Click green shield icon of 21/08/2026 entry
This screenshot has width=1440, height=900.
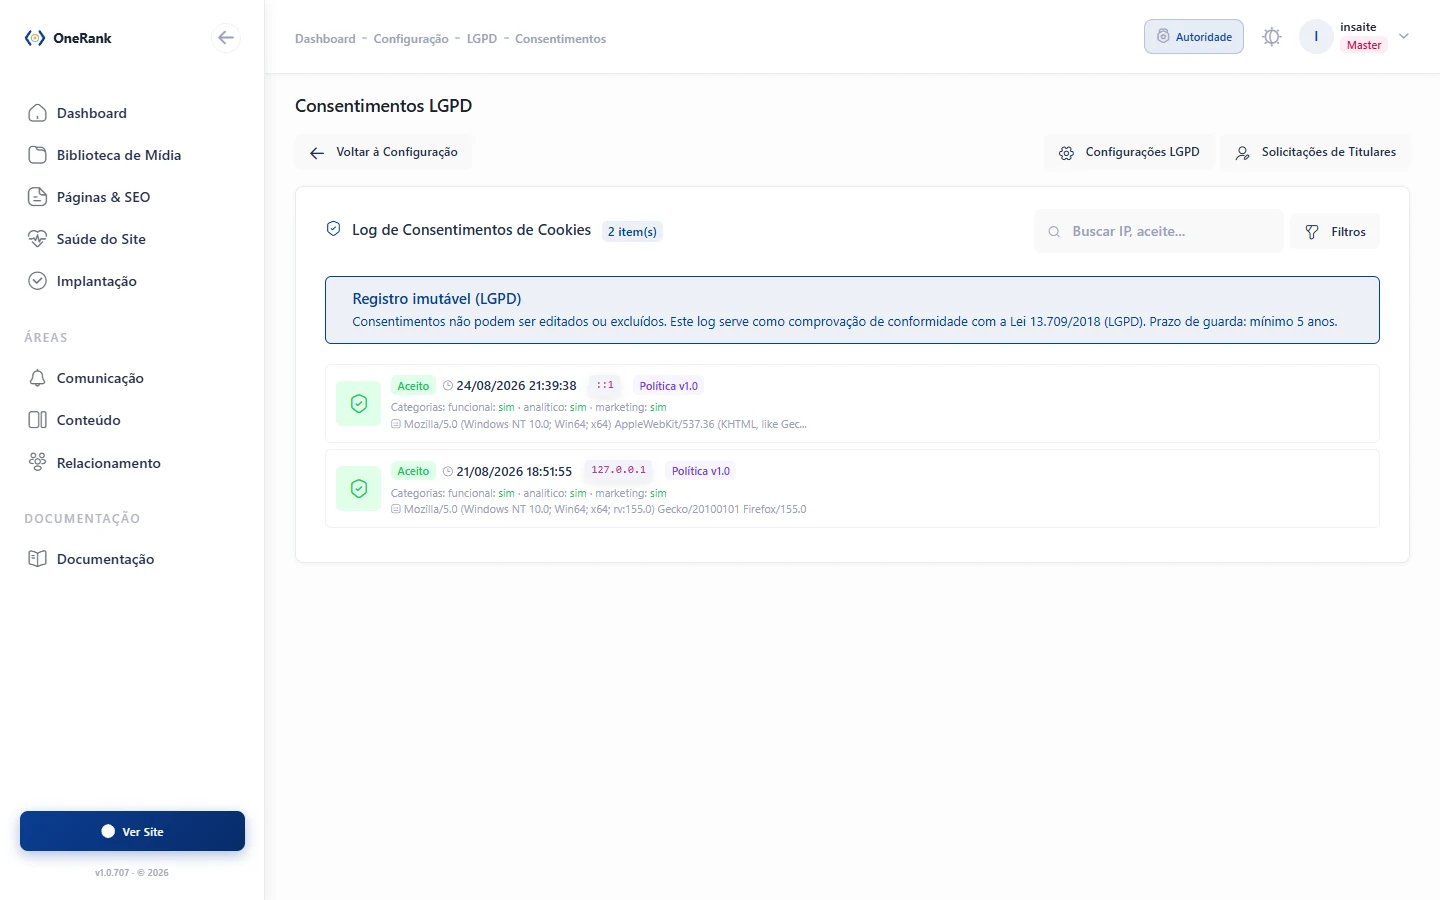coord(358,489)
